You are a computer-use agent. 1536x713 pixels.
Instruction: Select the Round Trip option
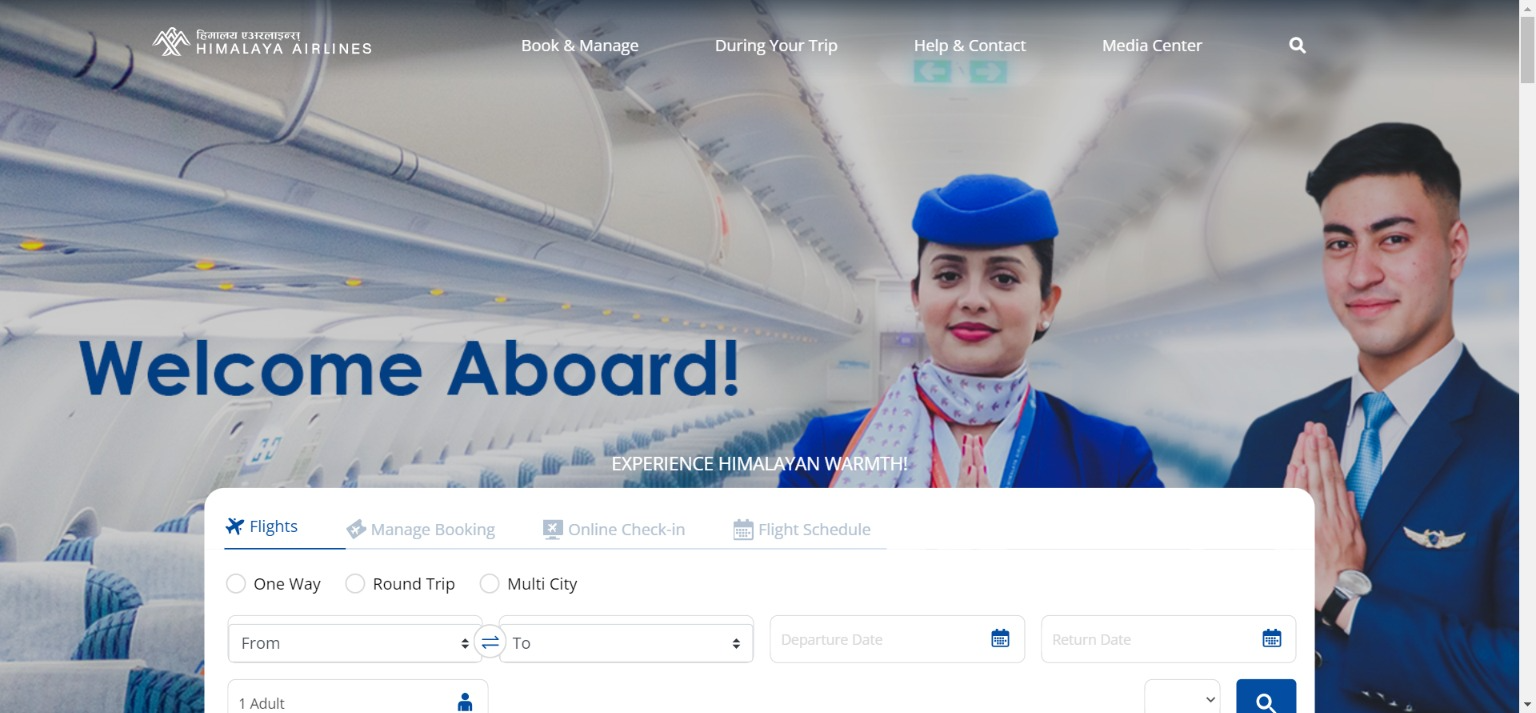coord(355,584)
